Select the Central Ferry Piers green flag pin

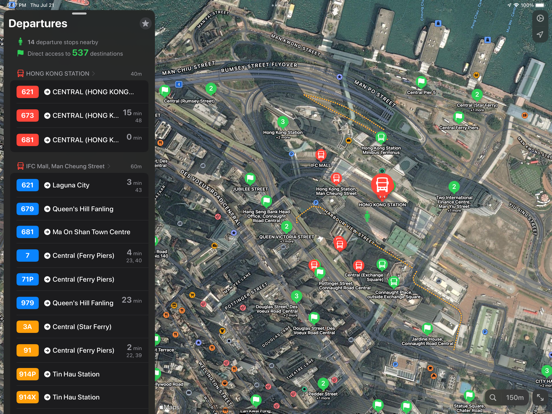(458, 117)
